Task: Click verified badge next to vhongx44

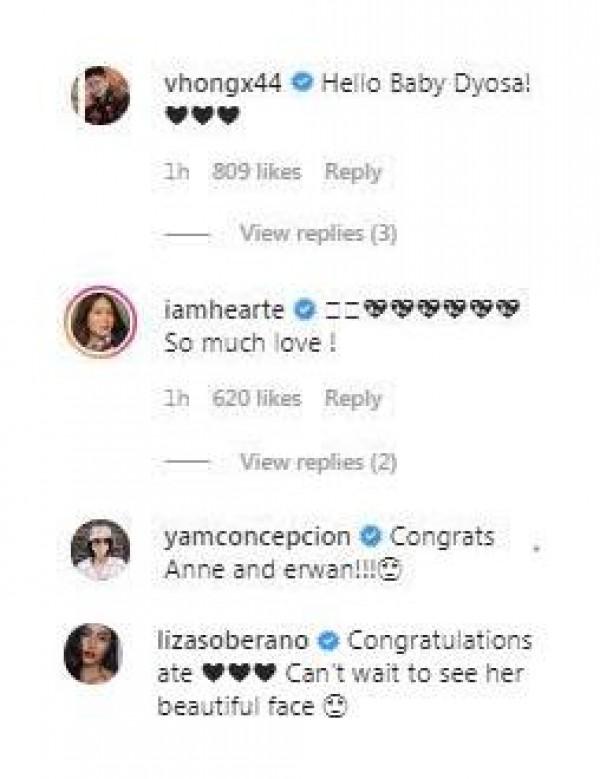Action: coord(301,84)
